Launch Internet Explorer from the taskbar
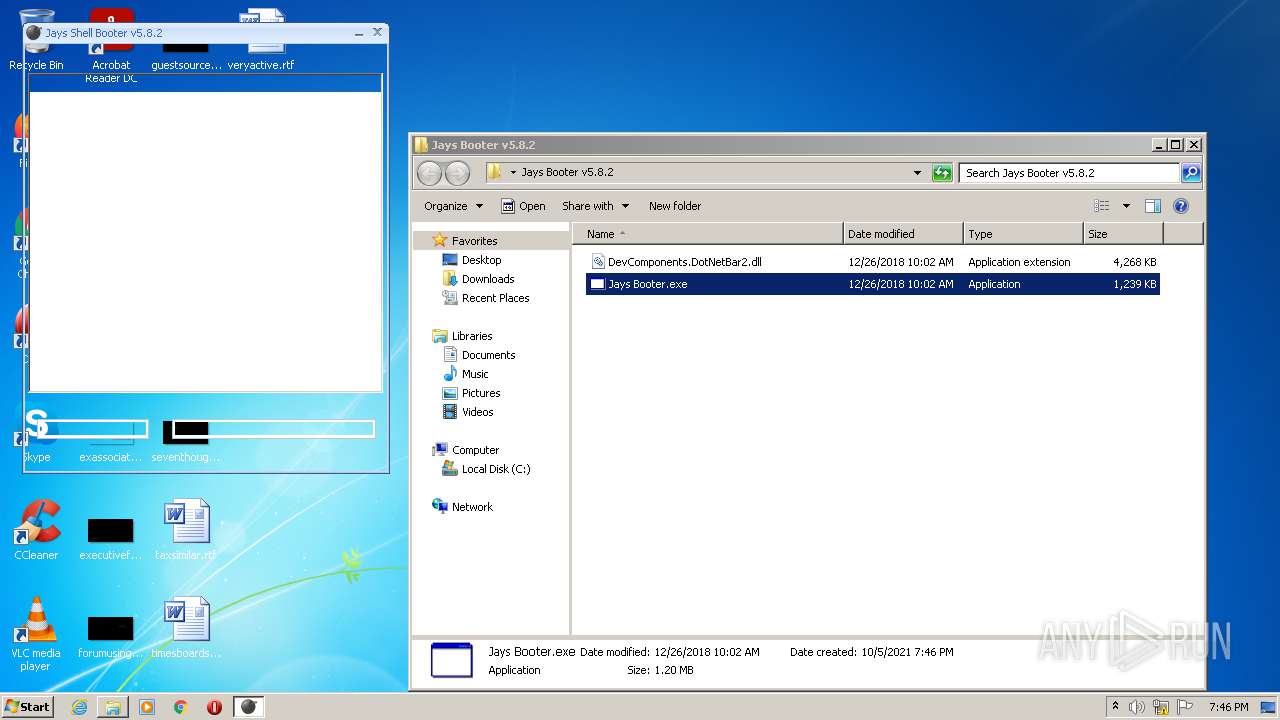1280x720 pixels. 79,707
